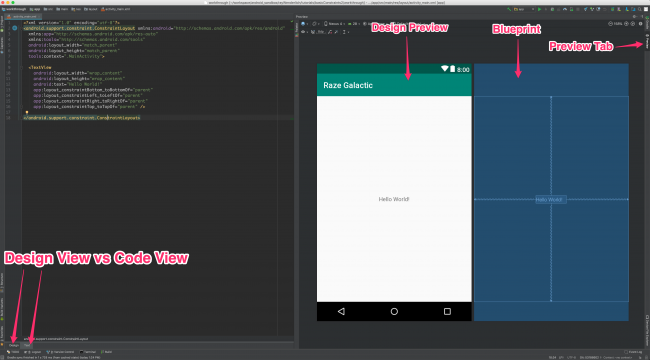This screenshot has width=650, height=360.
Task: Click the Search Everywhere magnifier icon
Action: point(640,9)
